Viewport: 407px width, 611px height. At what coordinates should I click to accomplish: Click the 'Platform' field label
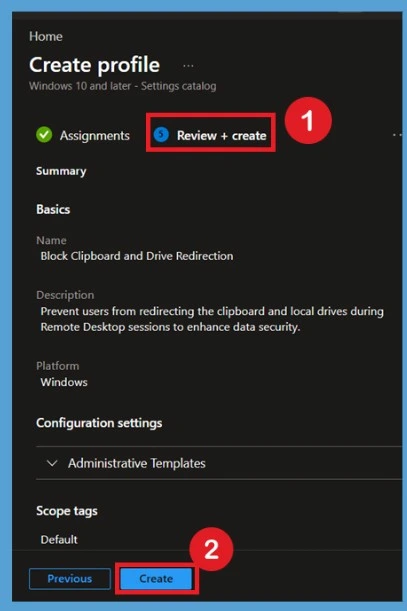click(58, 366)
